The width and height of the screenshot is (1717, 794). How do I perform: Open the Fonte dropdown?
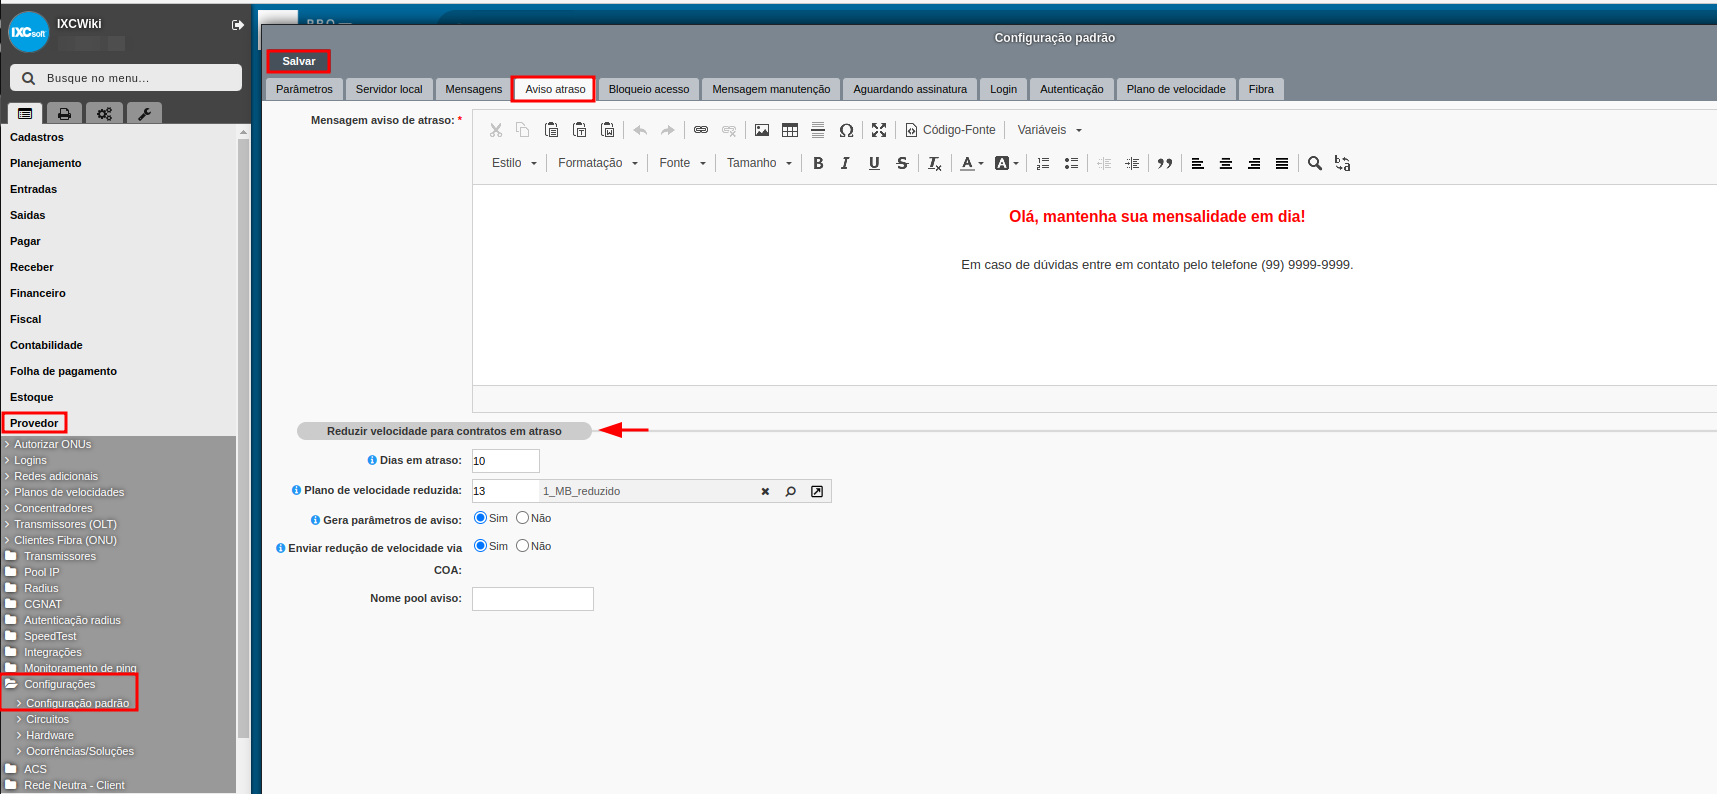click(x=683, y=163)
